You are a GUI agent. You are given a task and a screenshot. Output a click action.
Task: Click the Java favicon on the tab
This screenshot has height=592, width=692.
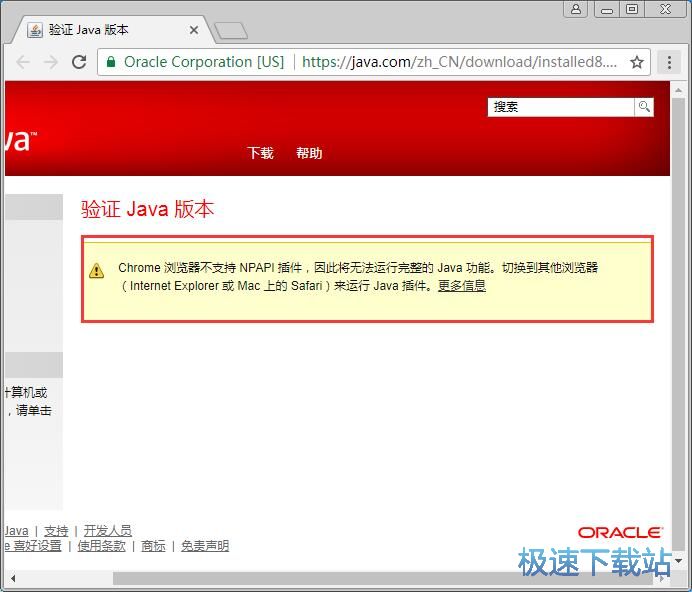[x=35, y=30]
